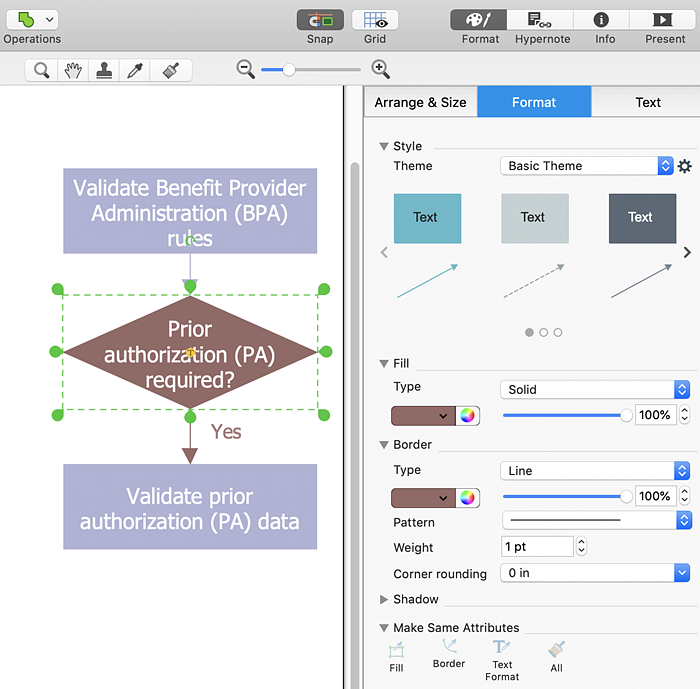
Task: Open the Fill Type Solid dropdown
Action: (595, 389)
